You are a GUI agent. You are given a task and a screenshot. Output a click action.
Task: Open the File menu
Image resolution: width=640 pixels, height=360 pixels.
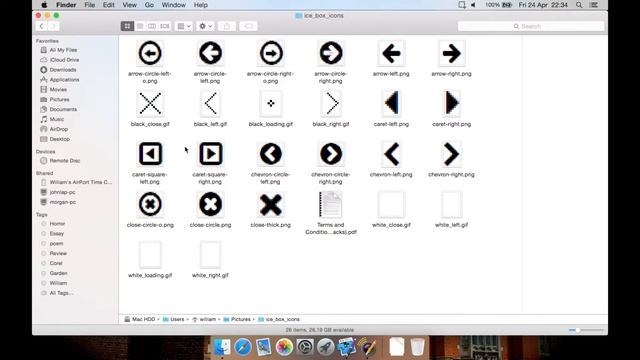(x=89, y=5)
